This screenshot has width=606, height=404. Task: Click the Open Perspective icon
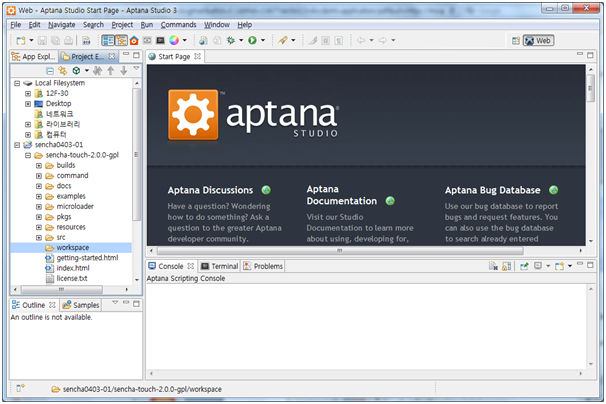point(516,41)
